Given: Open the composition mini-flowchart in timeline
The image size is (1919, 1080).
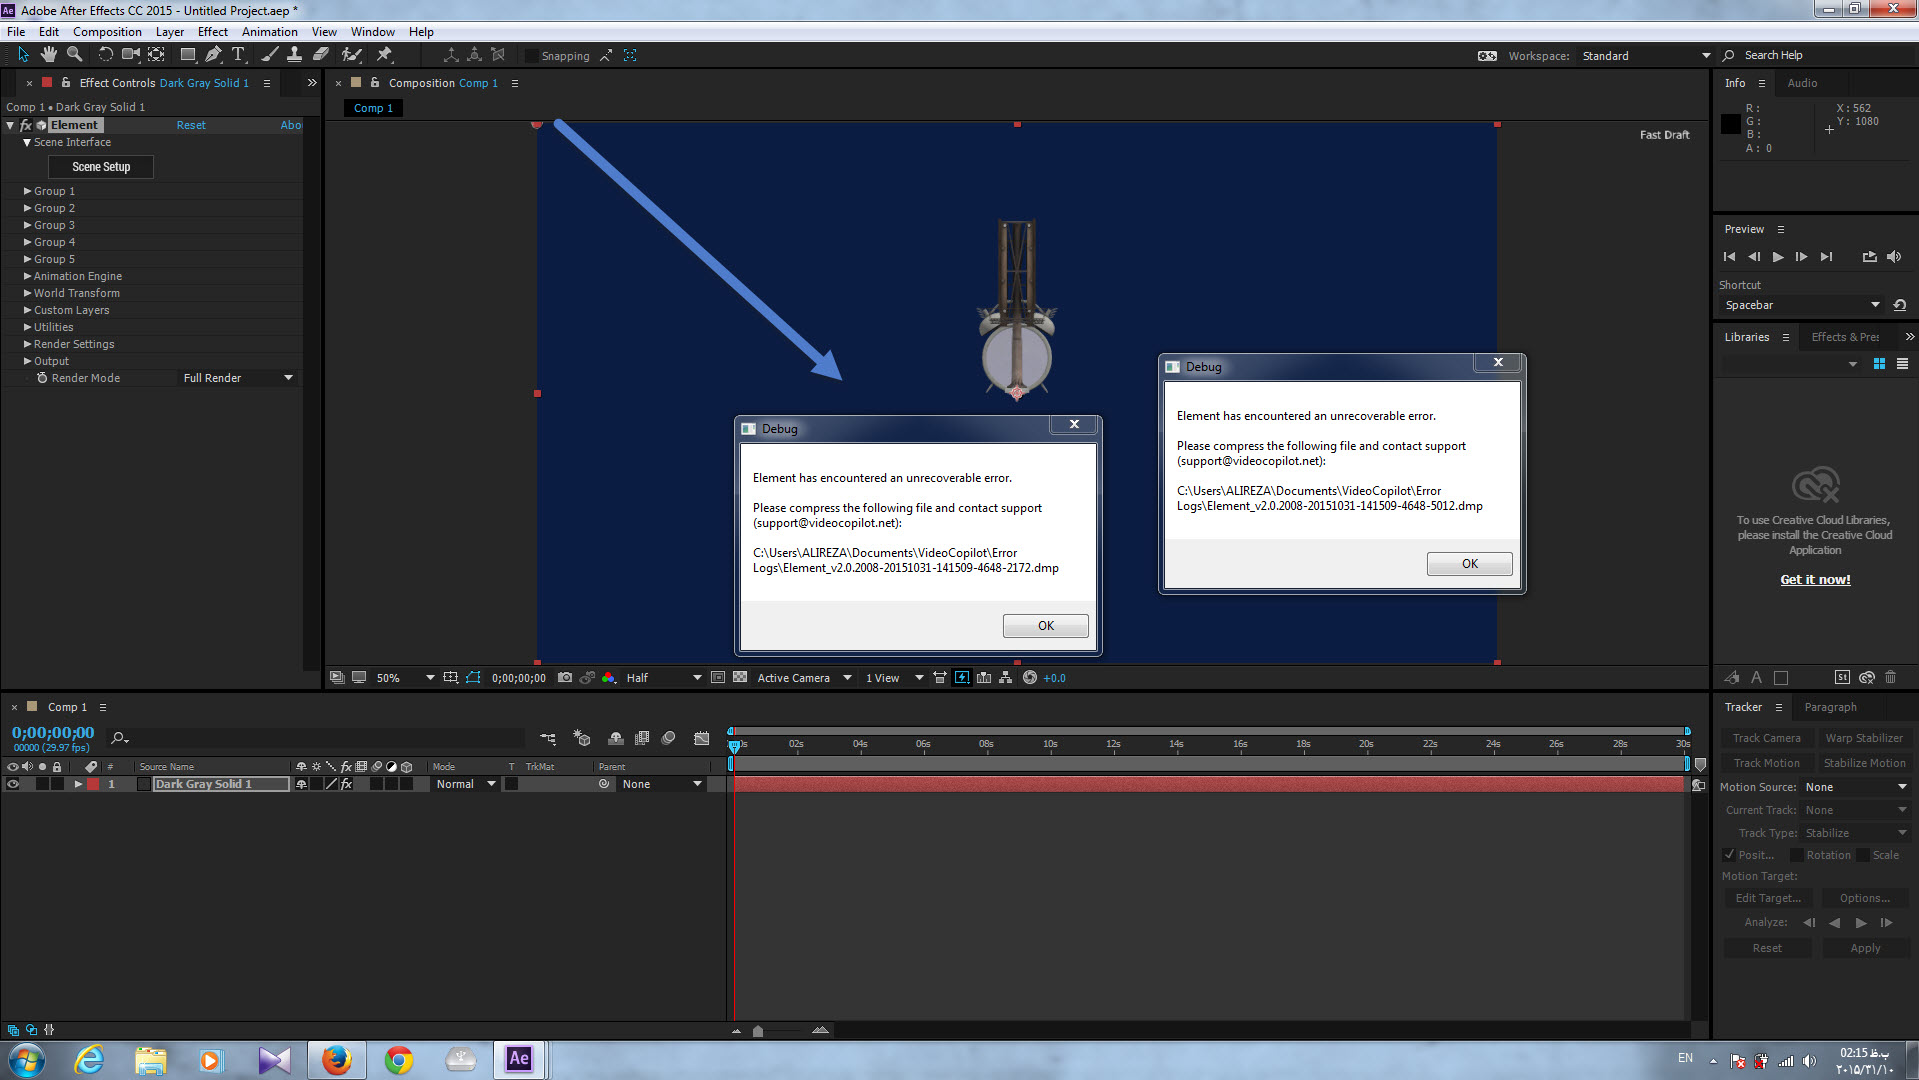Looking at the screenshot, I should [x=548, y=738].
